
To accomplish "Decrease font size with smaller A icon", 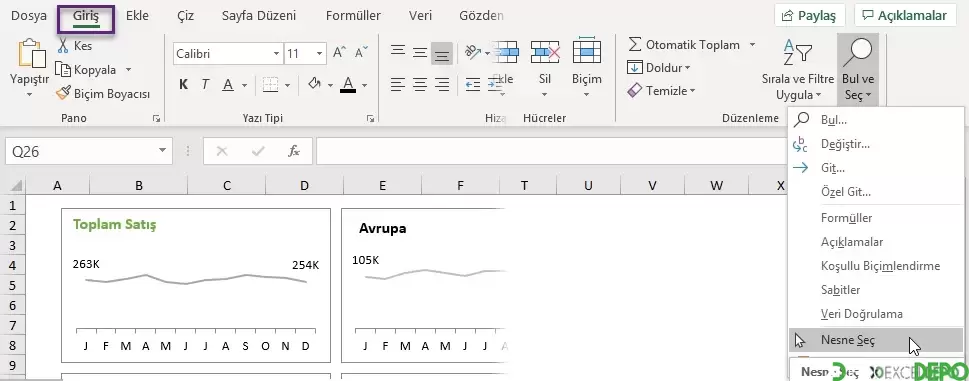I will (x=362, y=53).
